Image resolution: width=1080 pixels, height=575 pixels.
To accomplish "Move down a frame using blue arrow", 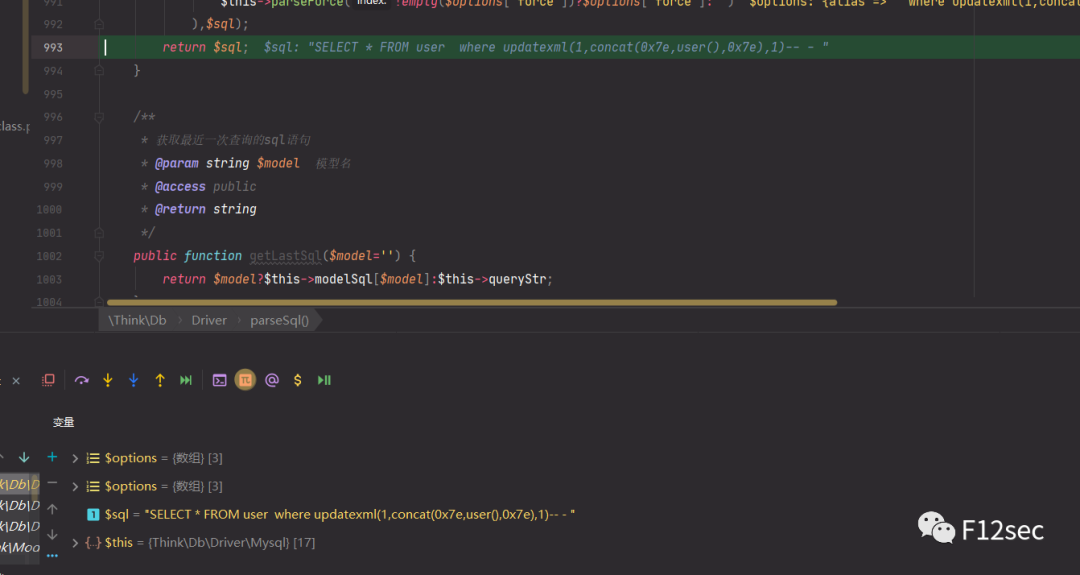I will (x=24, y=457).
